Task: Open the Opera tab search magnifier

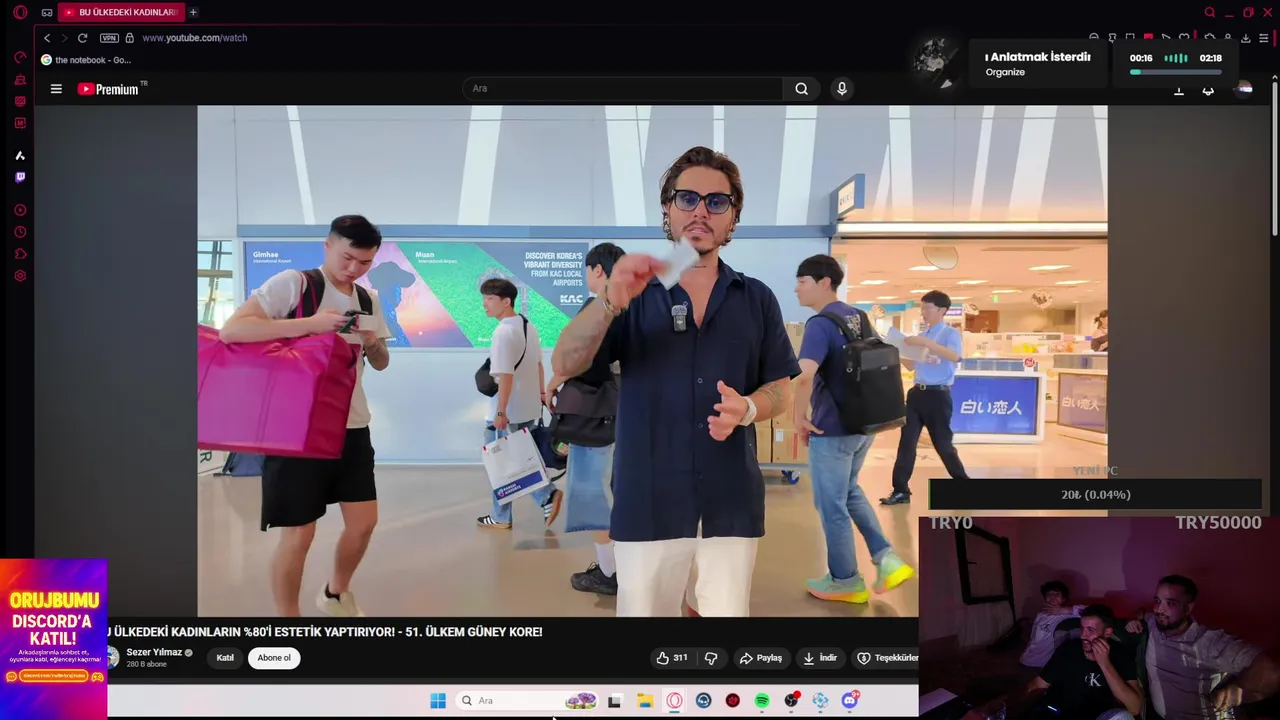Action: tap(1210, 12)
